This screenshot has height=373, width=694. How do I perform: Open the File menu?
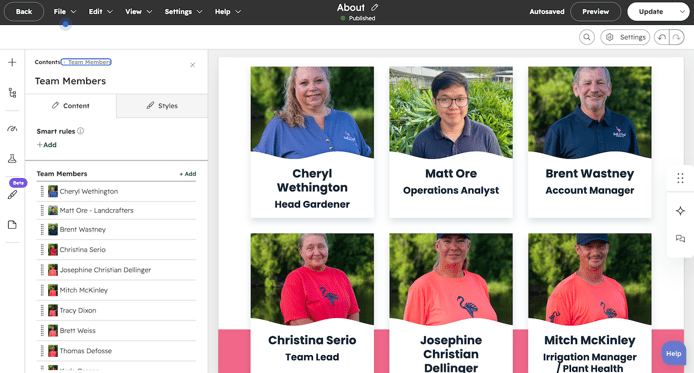pyautogui.click(x=65, y=12)
